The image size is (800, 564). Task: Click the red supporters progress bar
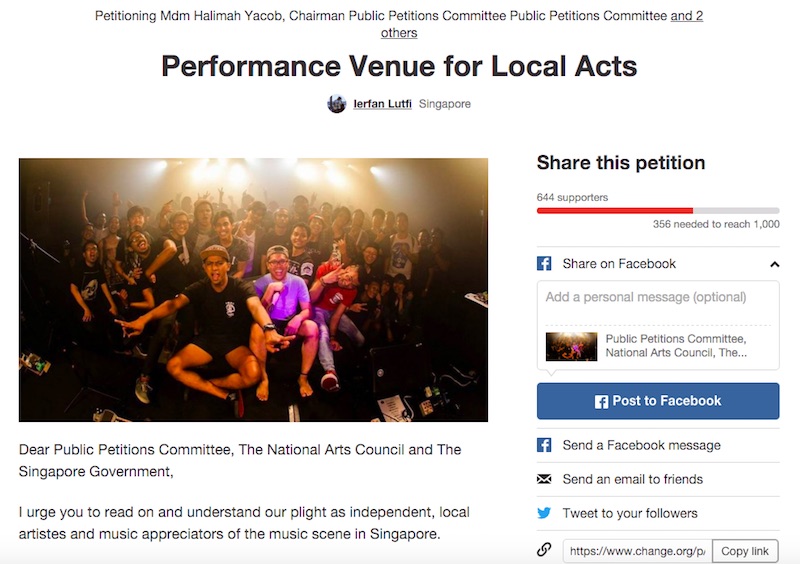(615, 210)
